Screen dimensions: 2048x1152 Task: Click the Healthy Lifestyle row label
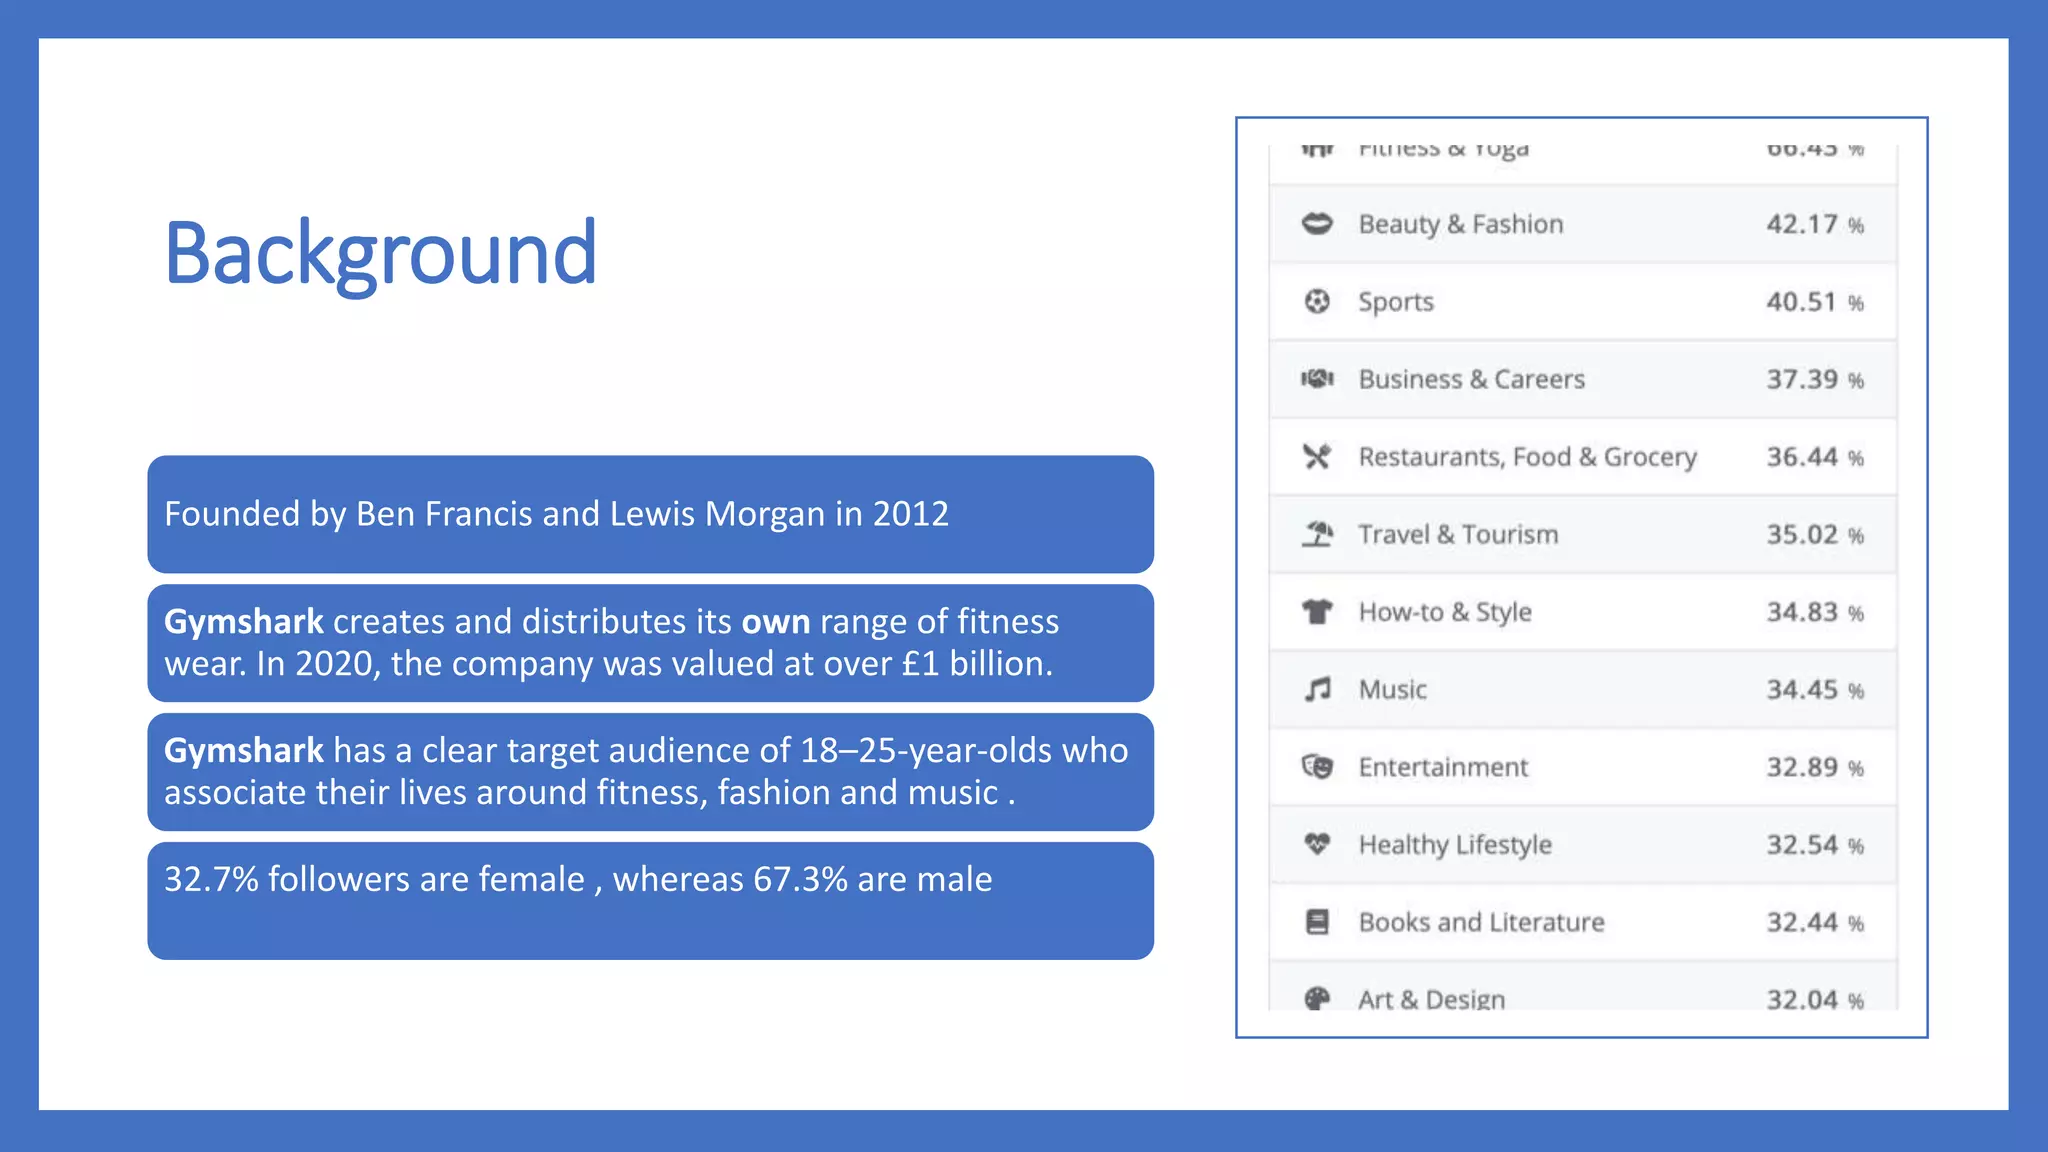tap(1455, 845)
